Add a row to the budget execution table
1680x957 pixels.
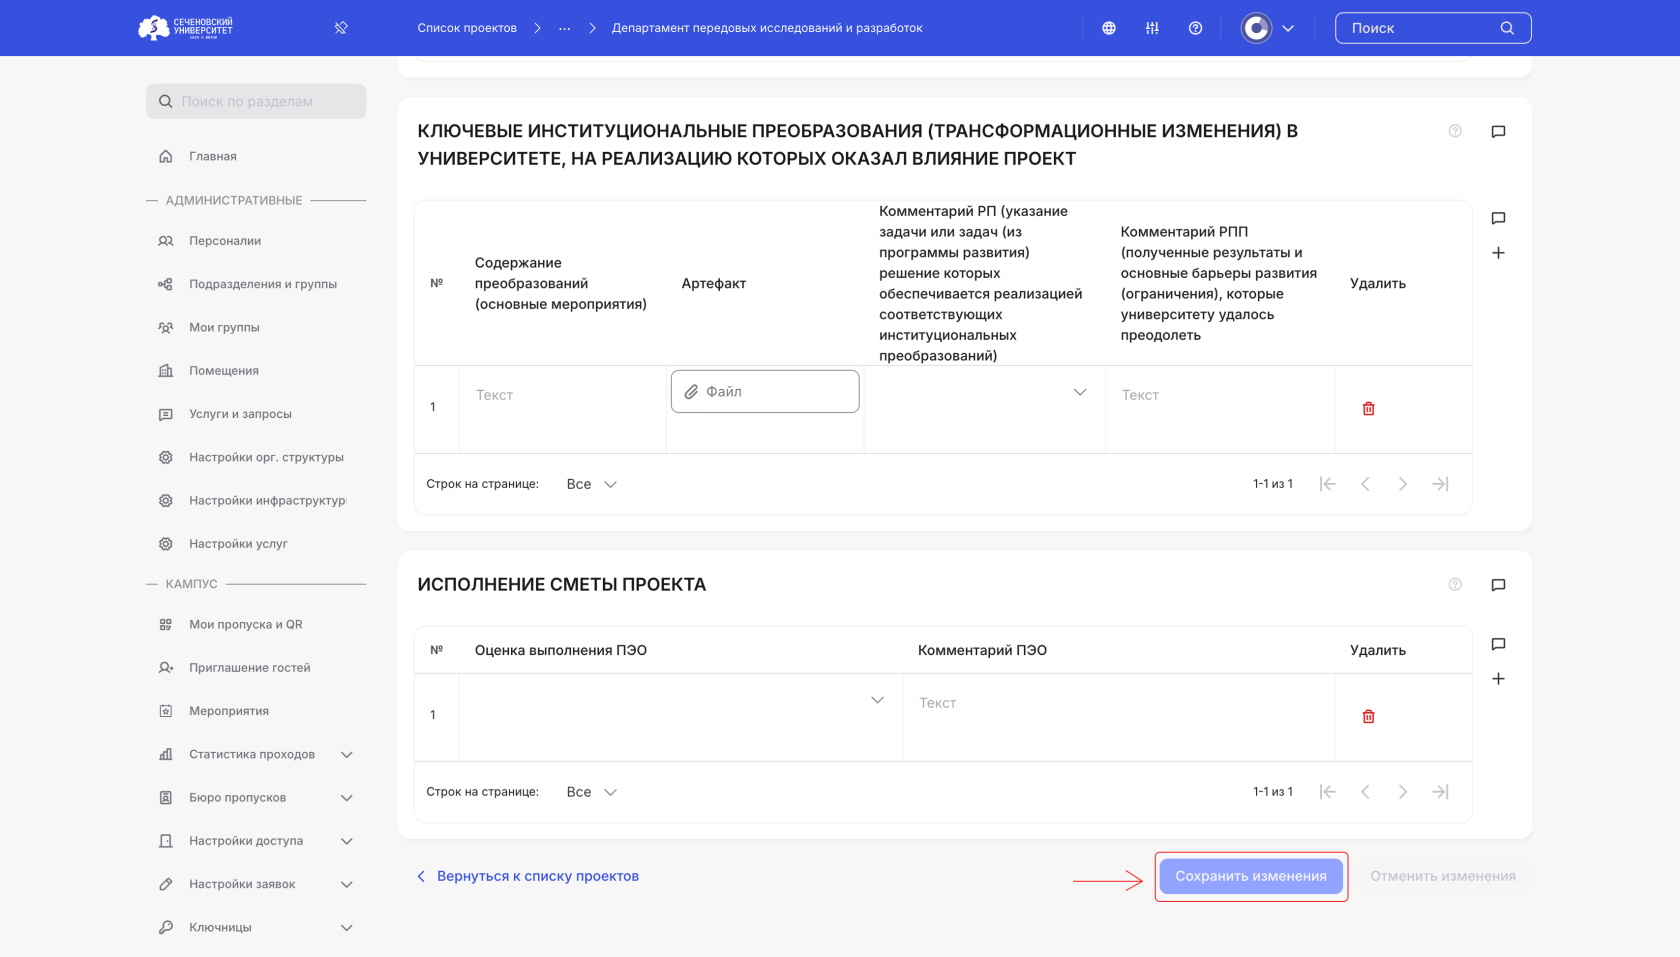click(x=1498, y=679)
